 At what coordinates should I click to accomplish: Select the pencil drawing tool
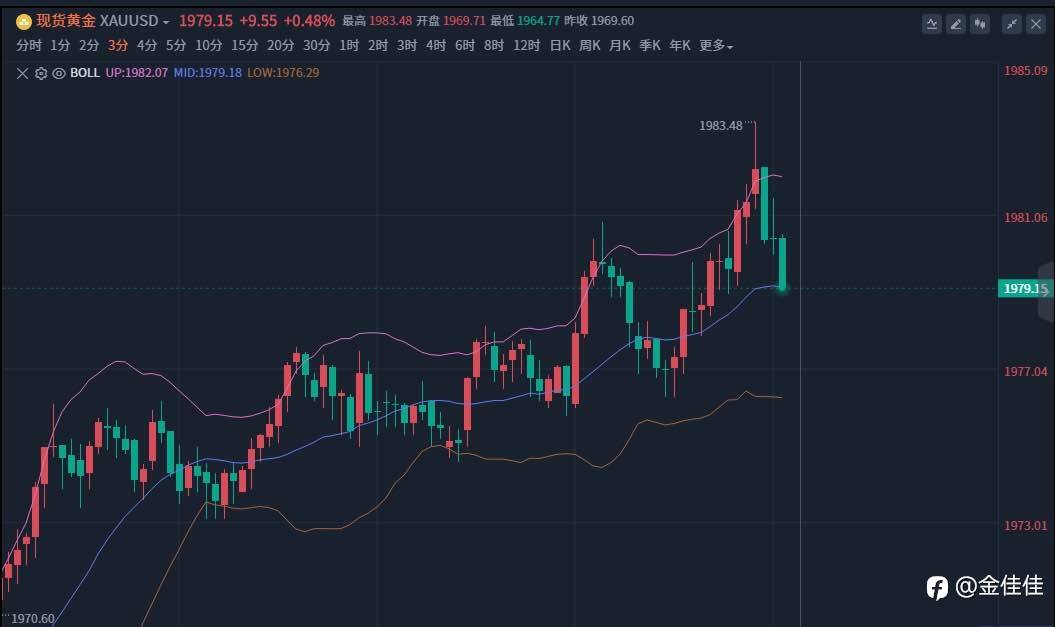click(956, 24)
